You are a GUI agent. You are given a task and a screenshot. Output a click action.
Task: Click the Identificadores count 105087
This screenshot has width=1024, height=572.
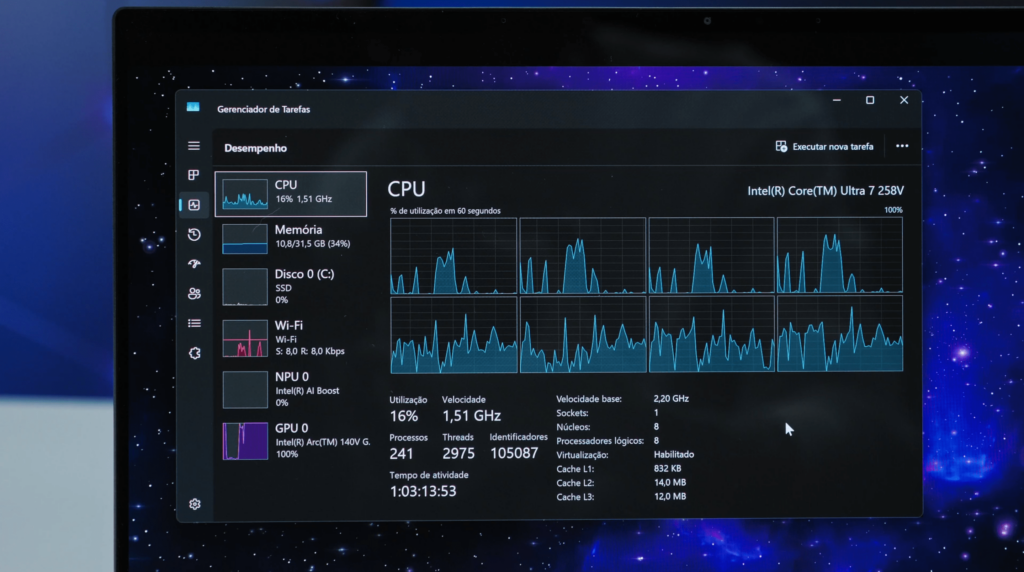(x=514, y=453)
